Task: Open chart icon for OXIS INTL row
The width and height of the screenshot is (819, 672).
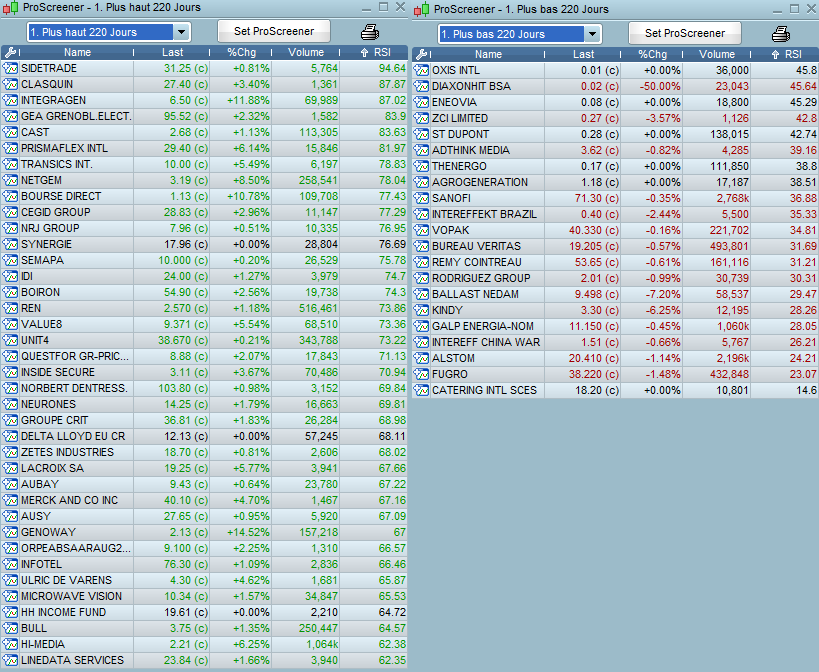Action: (421, 70)
